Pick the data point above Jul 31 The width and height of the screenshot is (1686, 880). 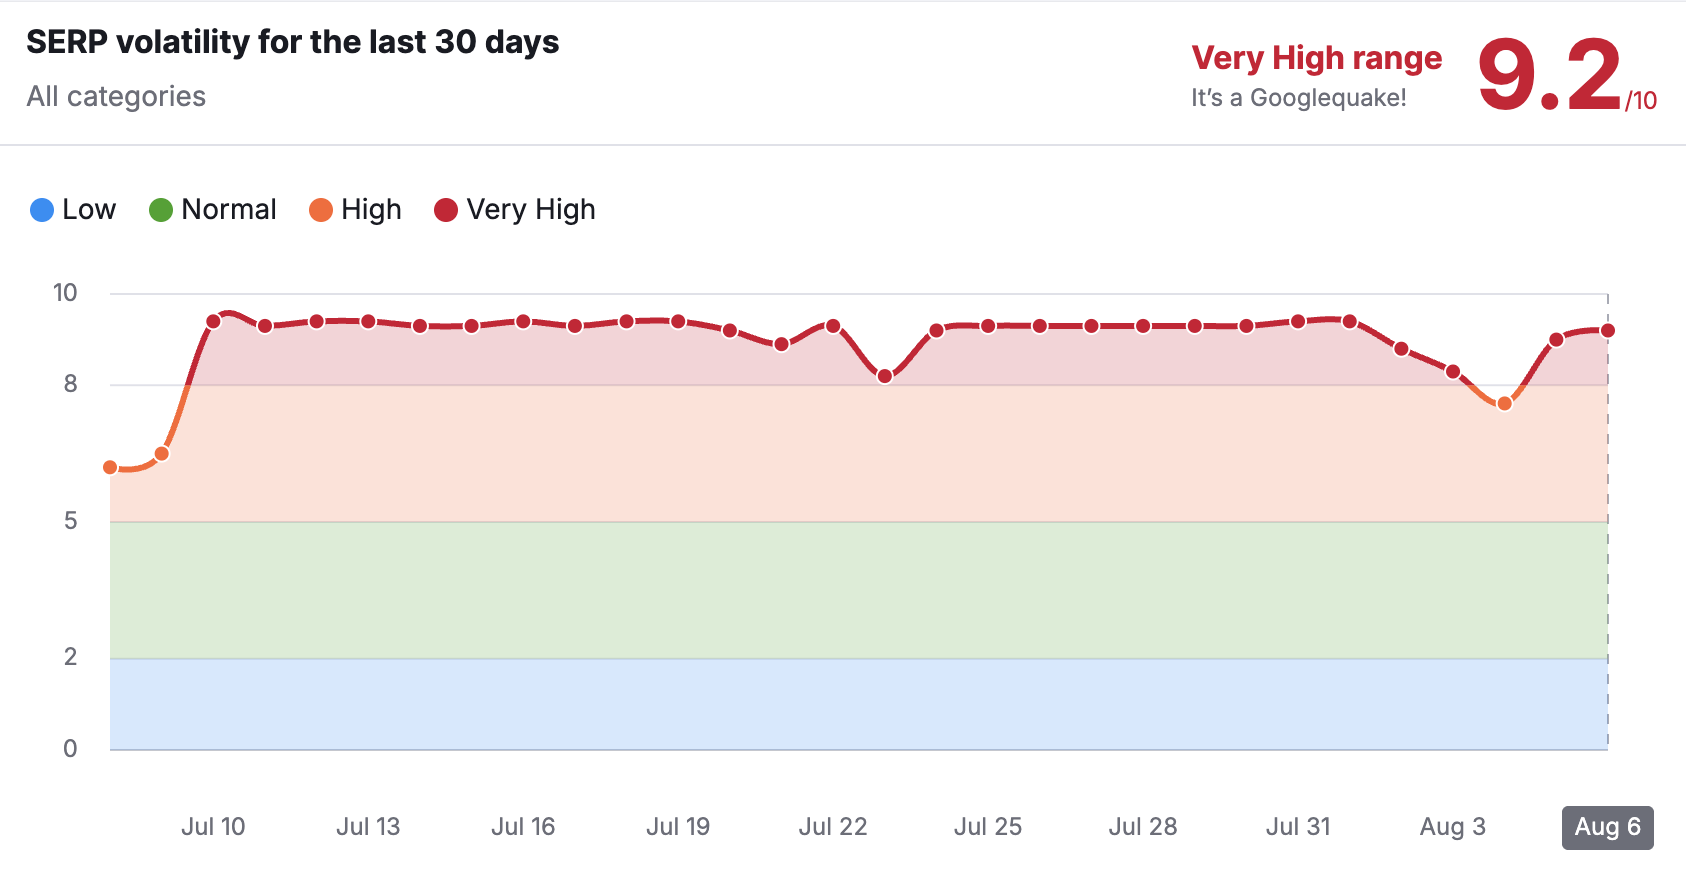(1298, 322)
